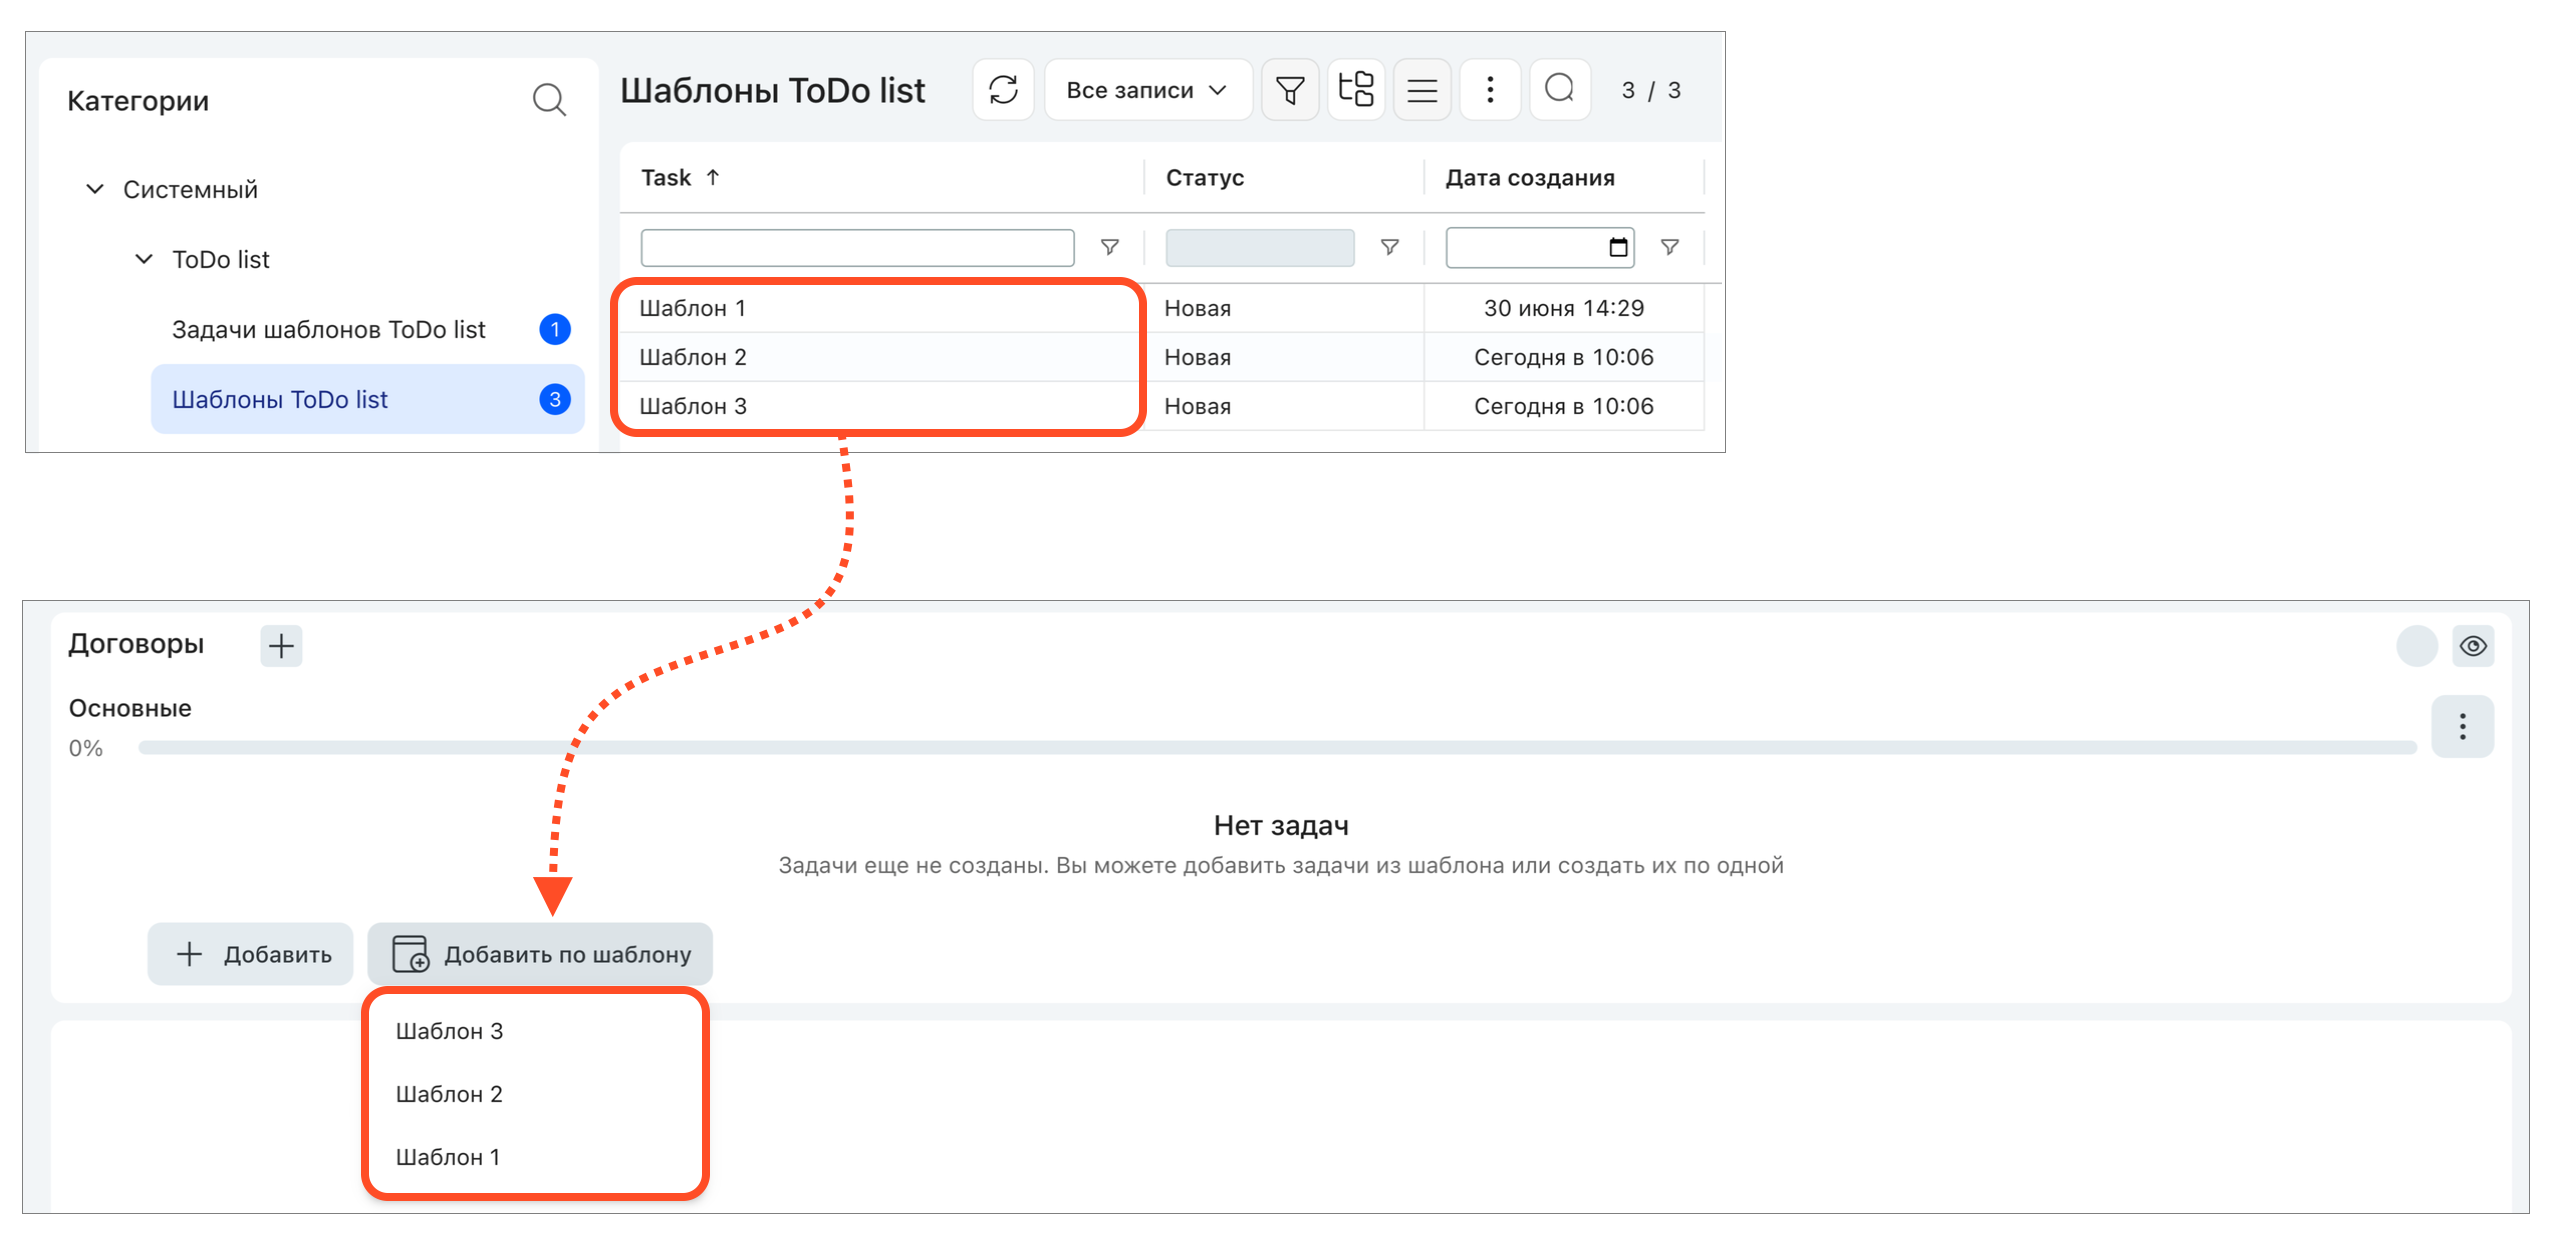
Task: Open the three-dot menu in templates toolbar
Action: click(1490, 90)
